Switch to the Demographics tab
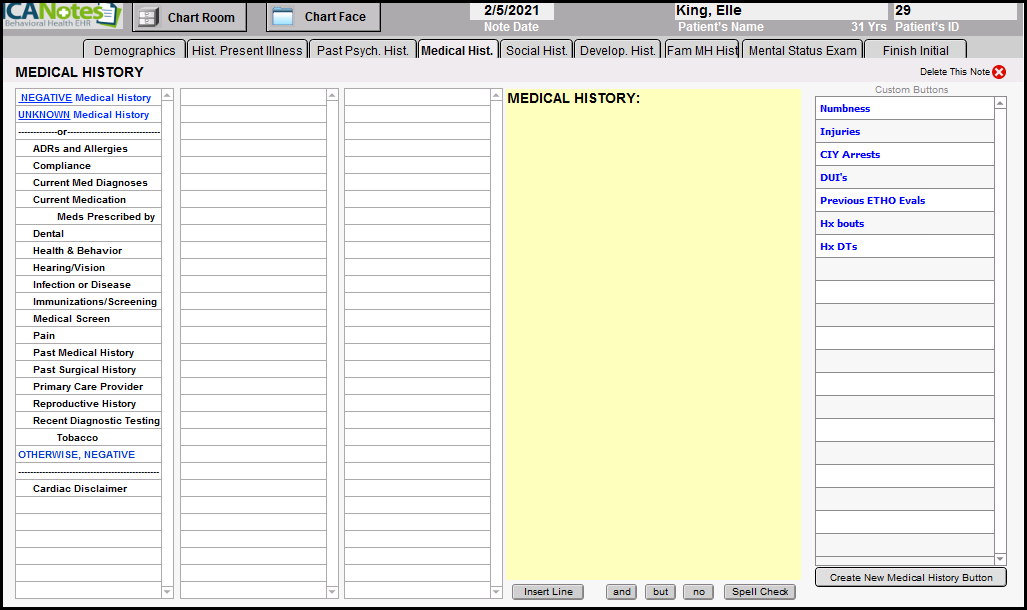 134,51
